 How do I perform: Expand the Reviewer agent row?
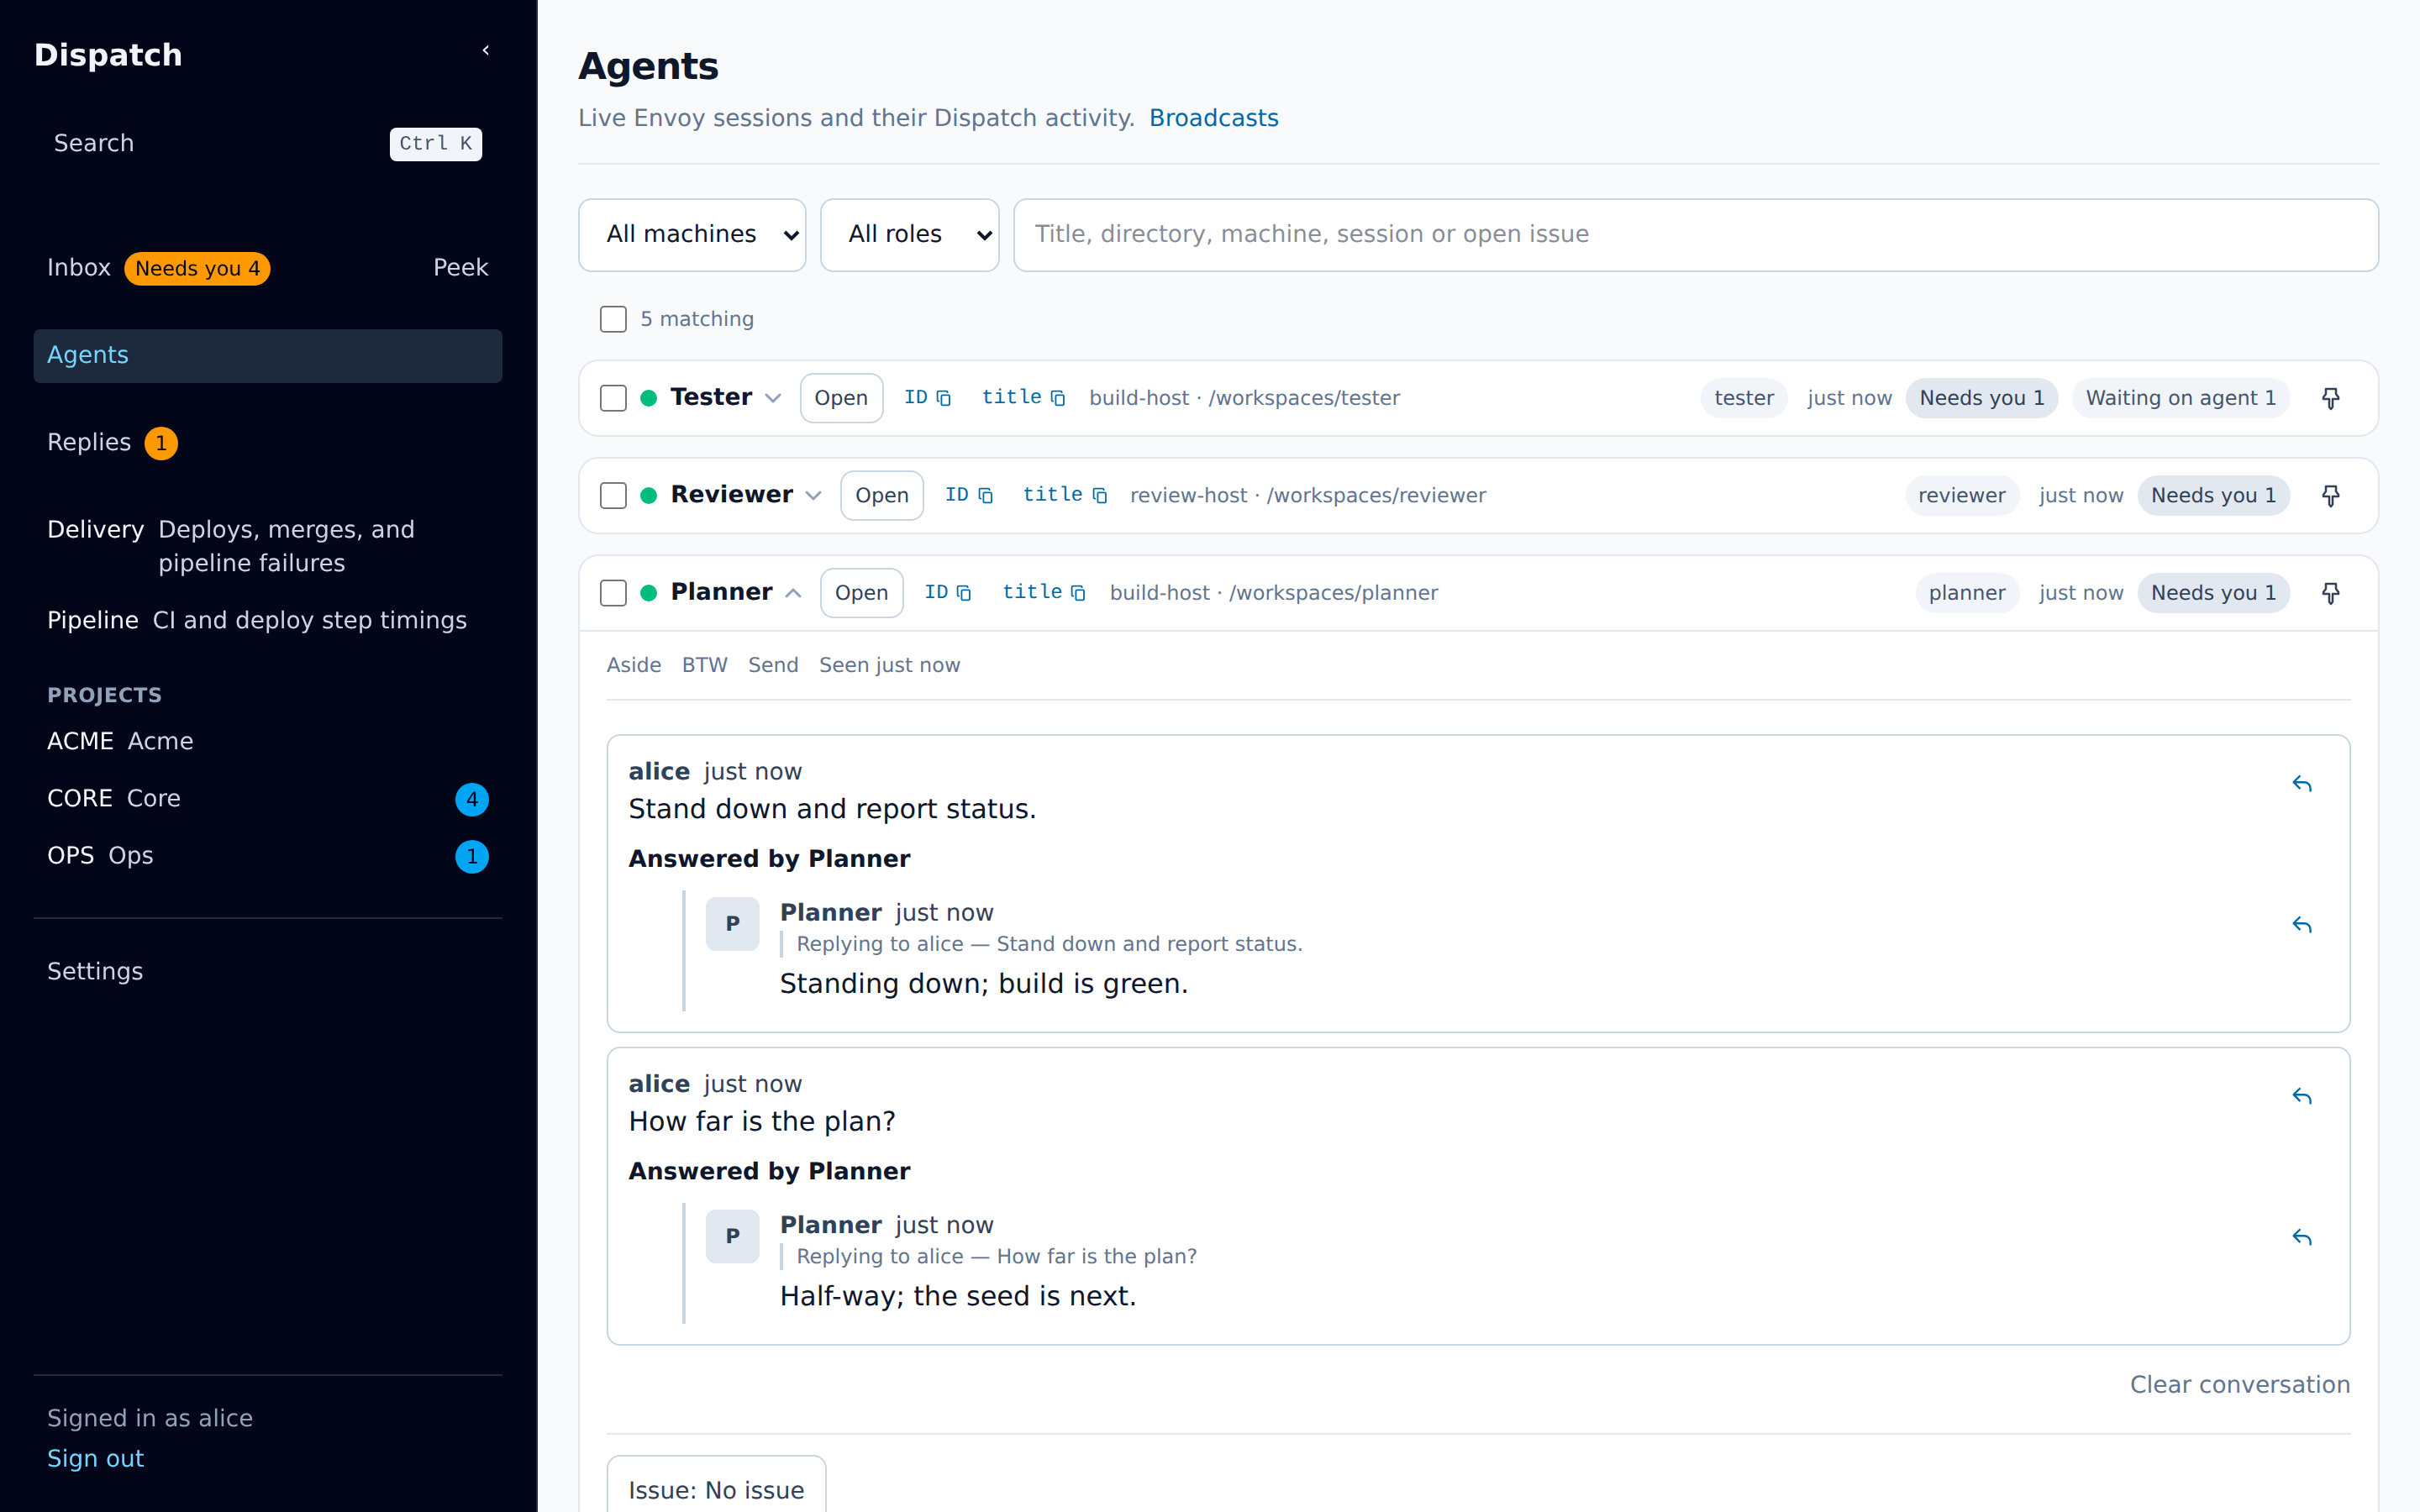(813, 495)
